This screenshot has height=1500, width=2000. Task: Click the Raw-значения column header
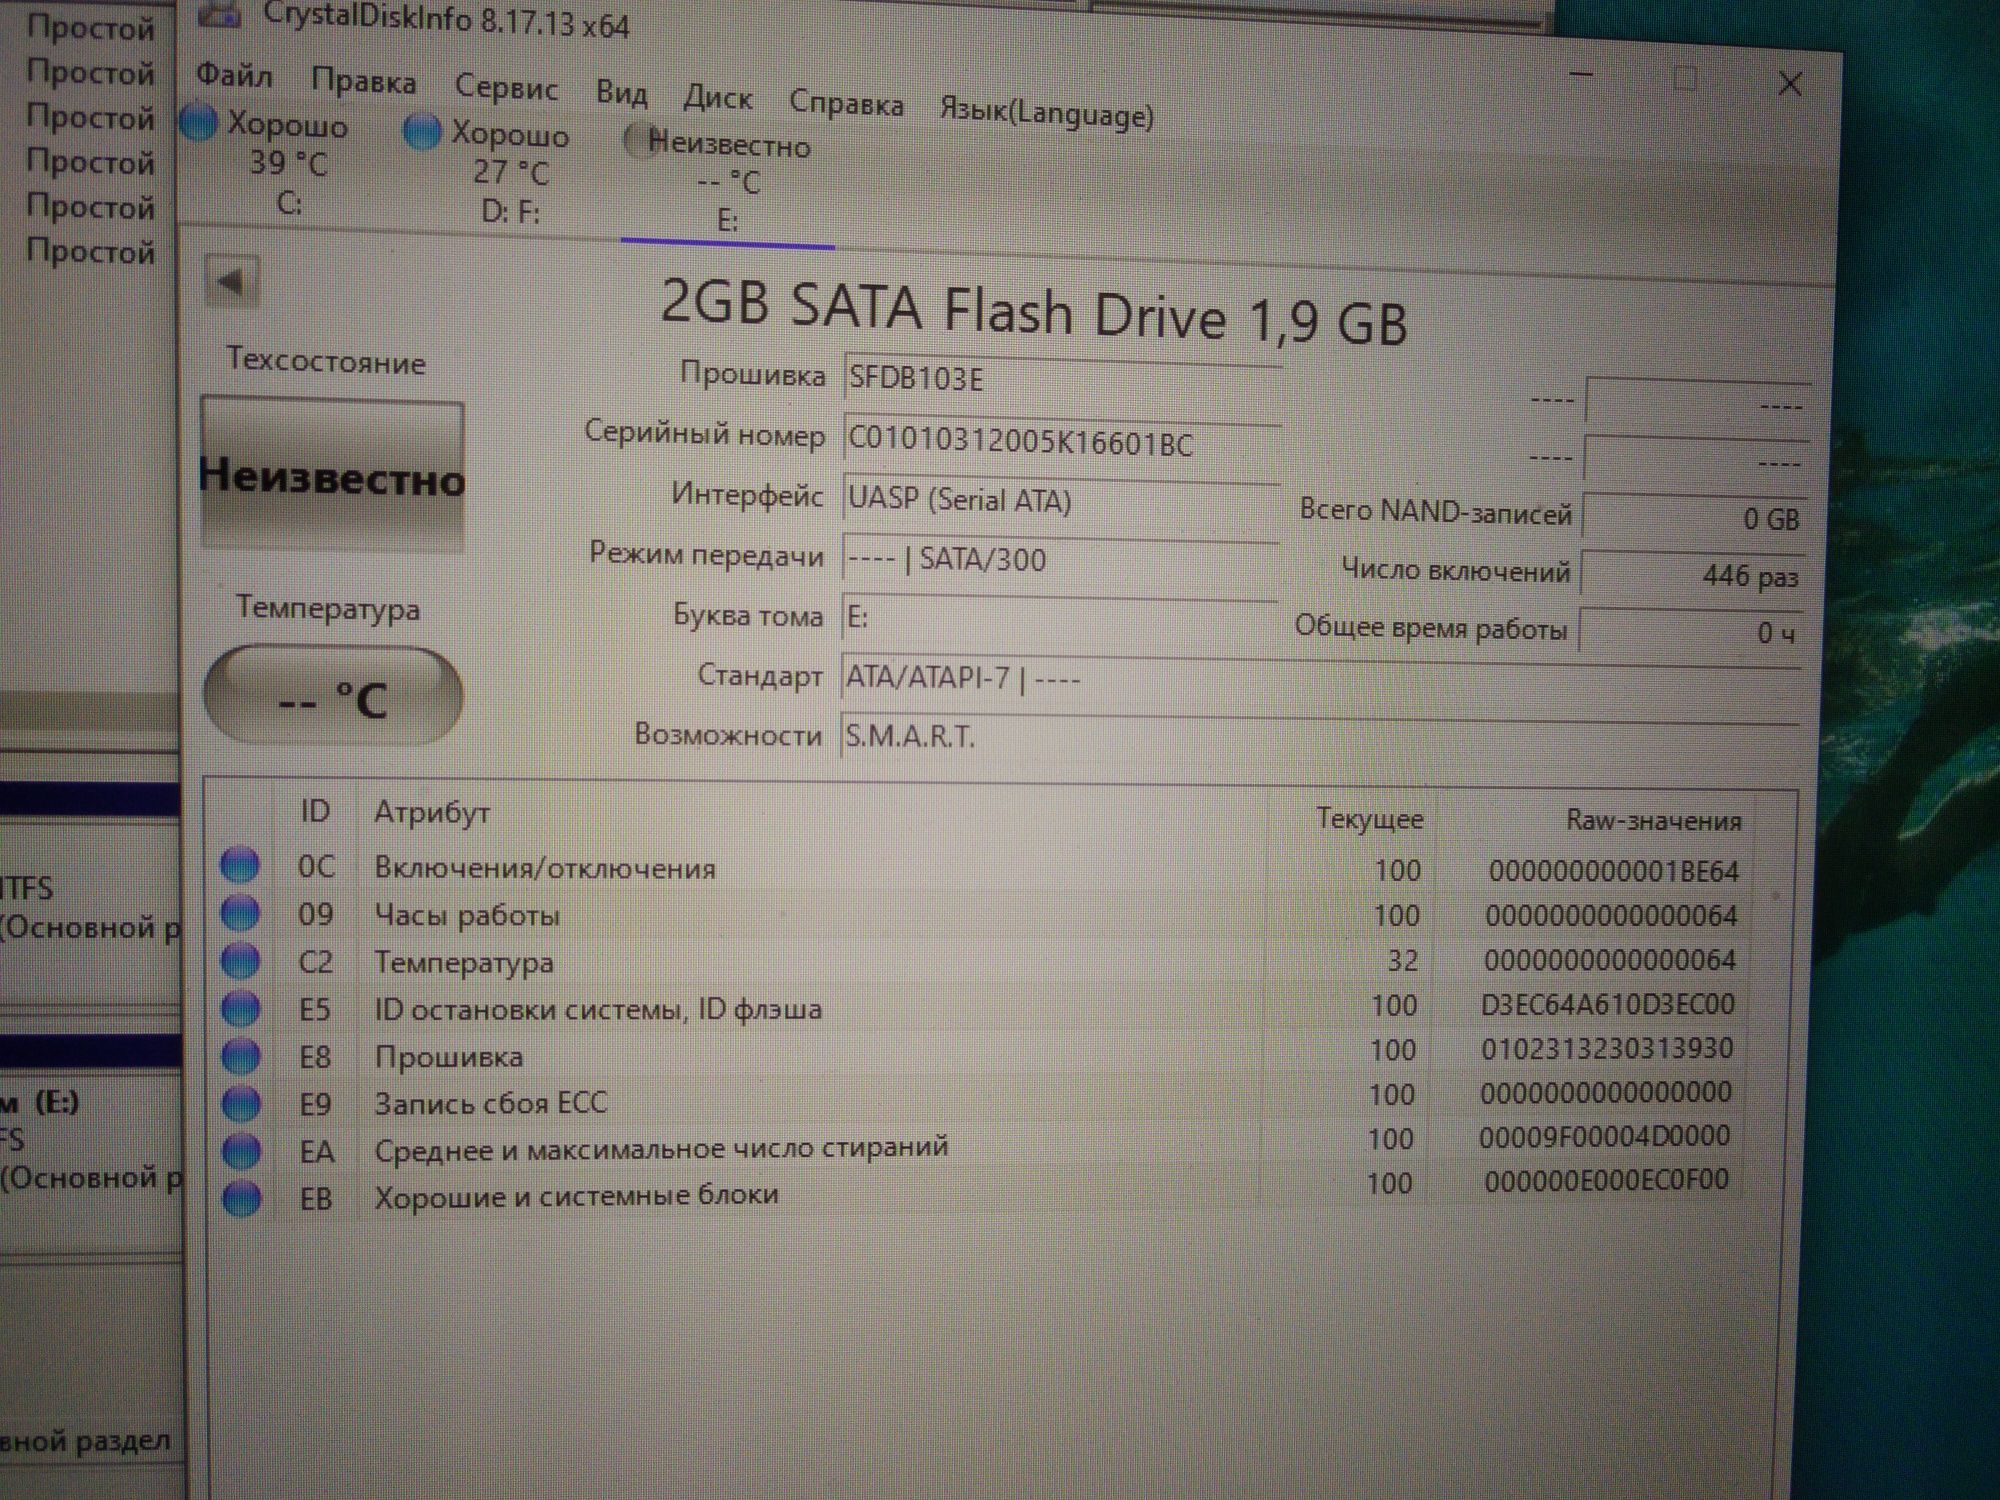(1652, 821)
